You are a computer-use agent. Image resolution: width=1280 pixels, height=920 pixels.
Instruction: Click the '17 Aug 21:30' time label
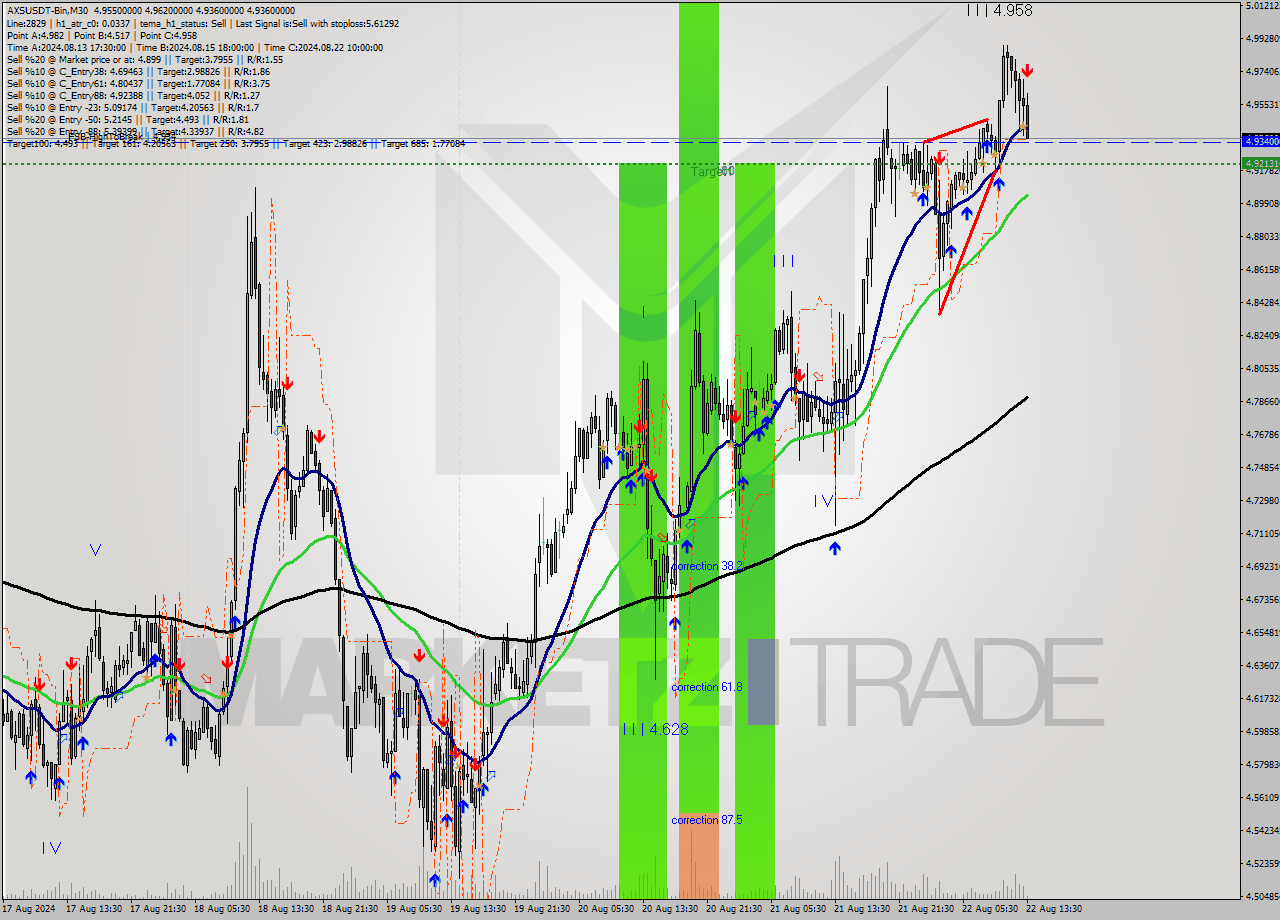pyautogui.click(x=158, y=909)
